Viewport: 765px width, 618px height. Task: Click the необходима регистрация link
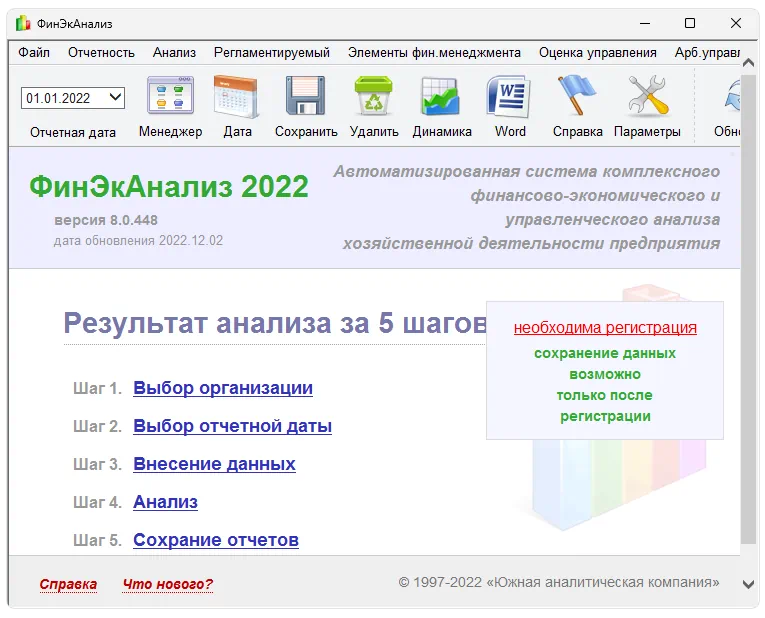coord(605,328)
